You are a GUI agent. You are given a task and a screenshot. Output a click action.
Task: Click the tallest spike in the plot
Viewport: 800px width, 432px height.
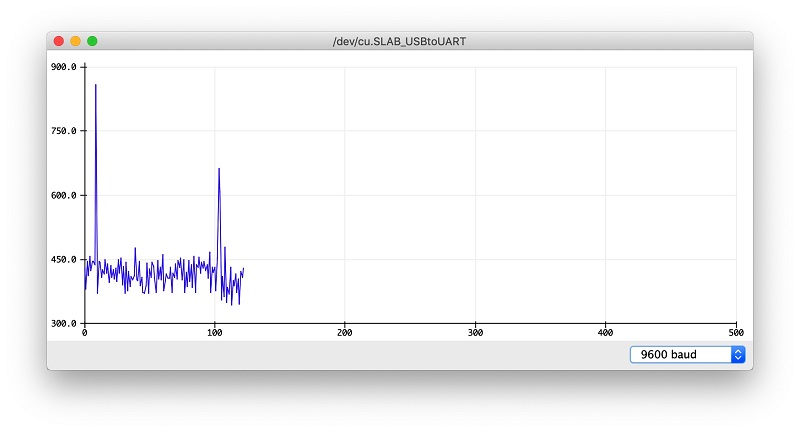(x=96, y=173)
